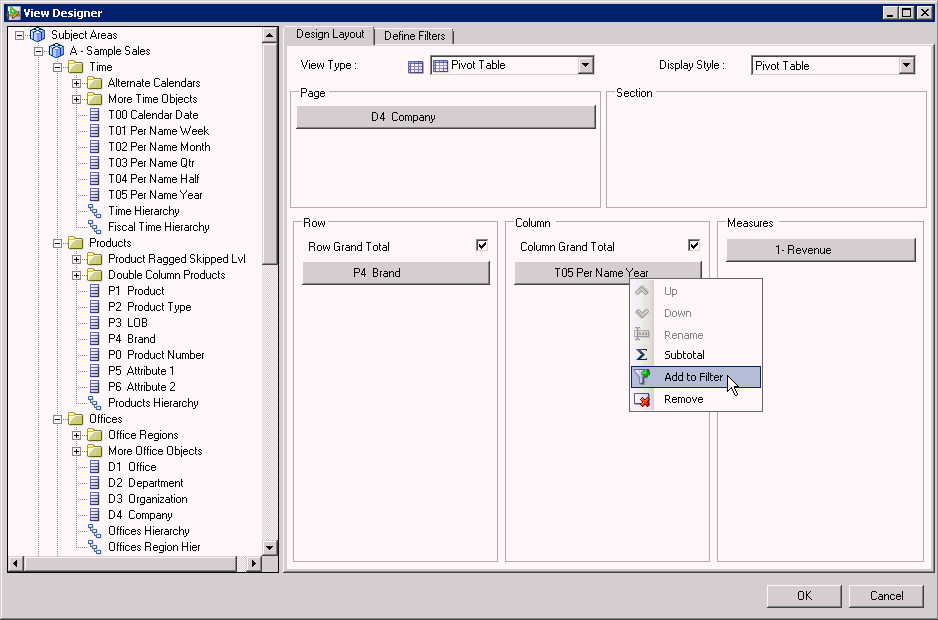Open the Display Style dropdown
Screen dimensions: 938x620
click(x=906, y=65)
